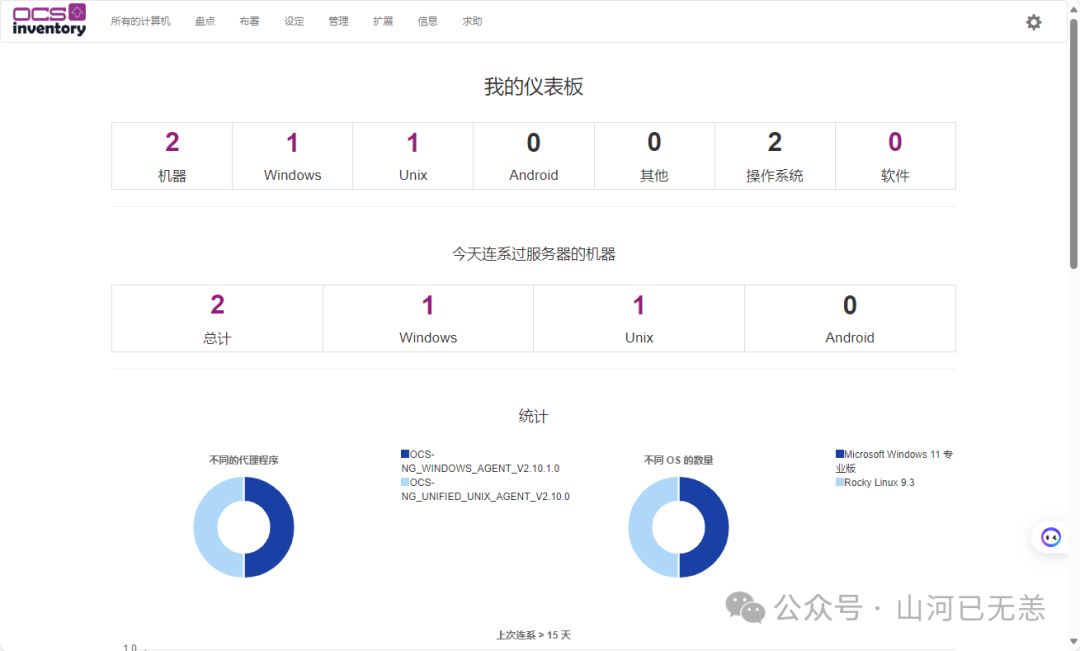Viewport: 1080px width, 651px height.
Task: Click dark blue half of 不同 OS 的数量 donut
Action: pos(716,527)
